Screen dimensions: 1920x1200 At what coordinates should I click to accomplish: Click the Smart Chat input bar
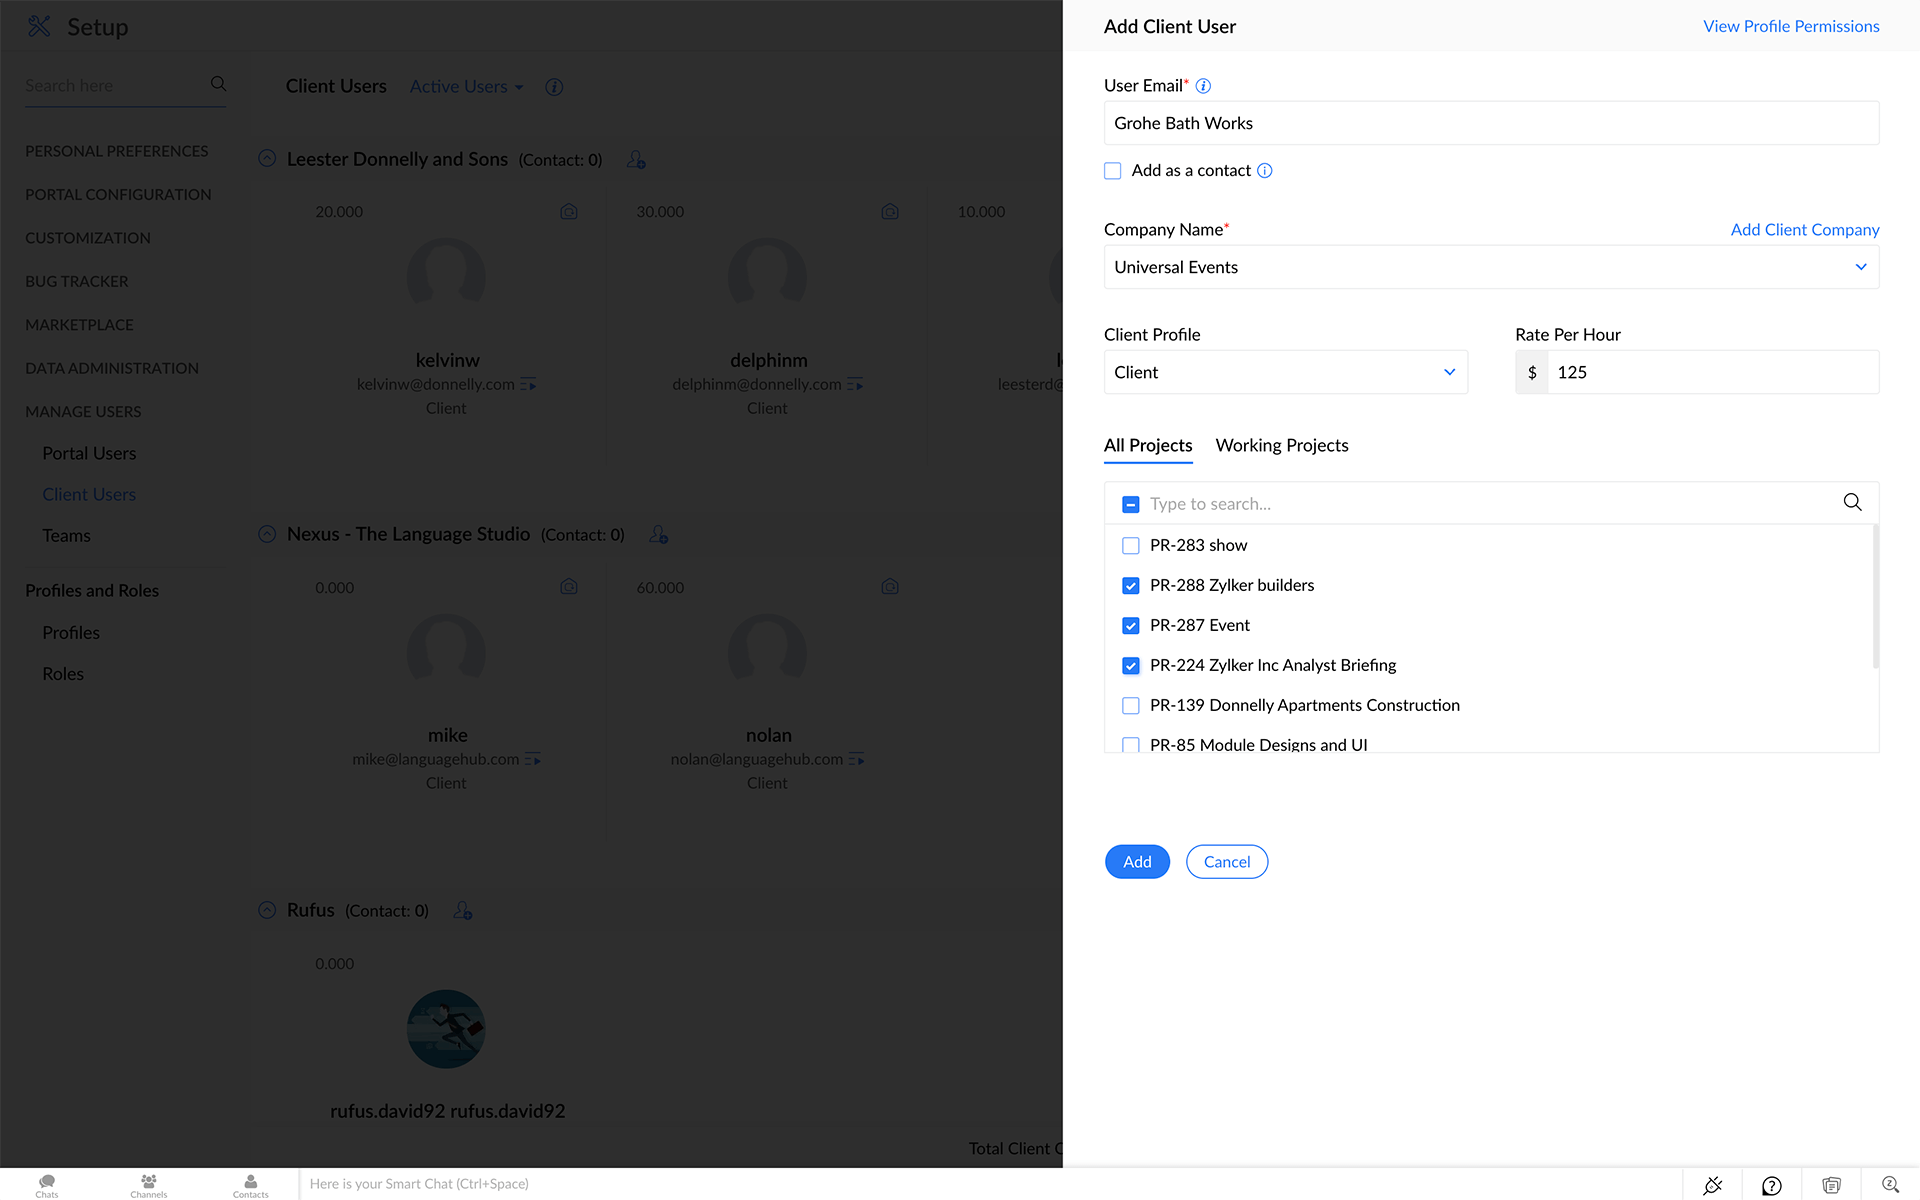coord(990,1184)
